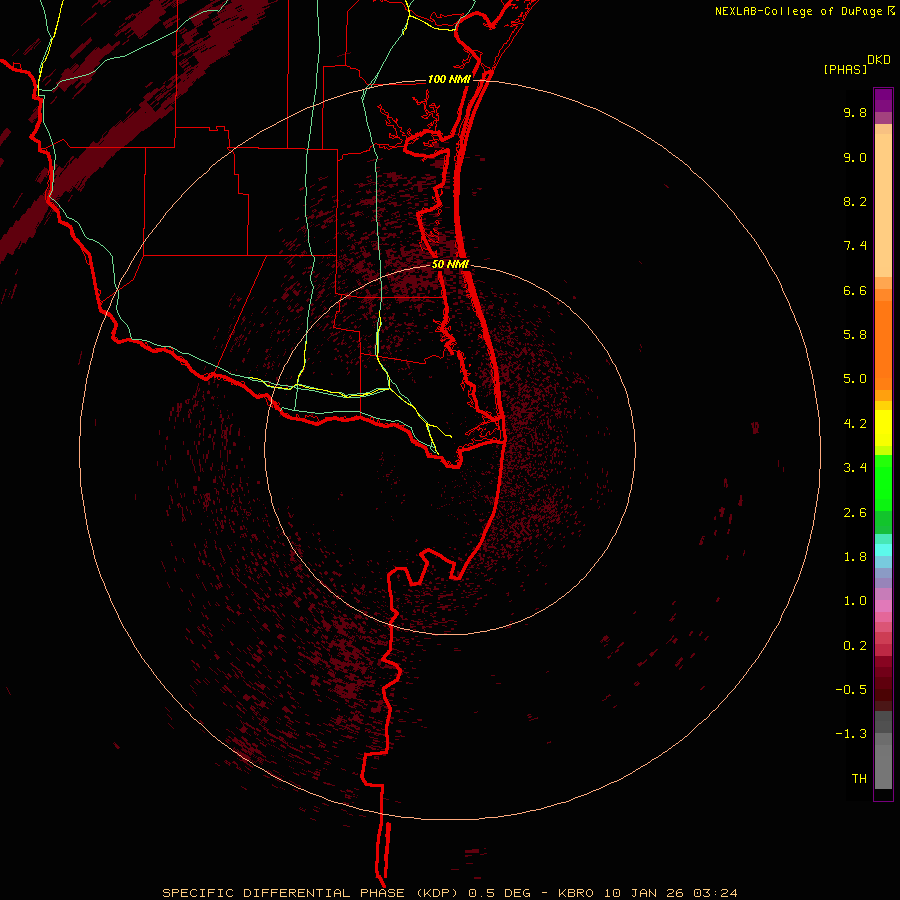900x900 pixels.
Task: Select the gray TH threshold swatch
Action: pyautogui.click(x=883, y=778)
